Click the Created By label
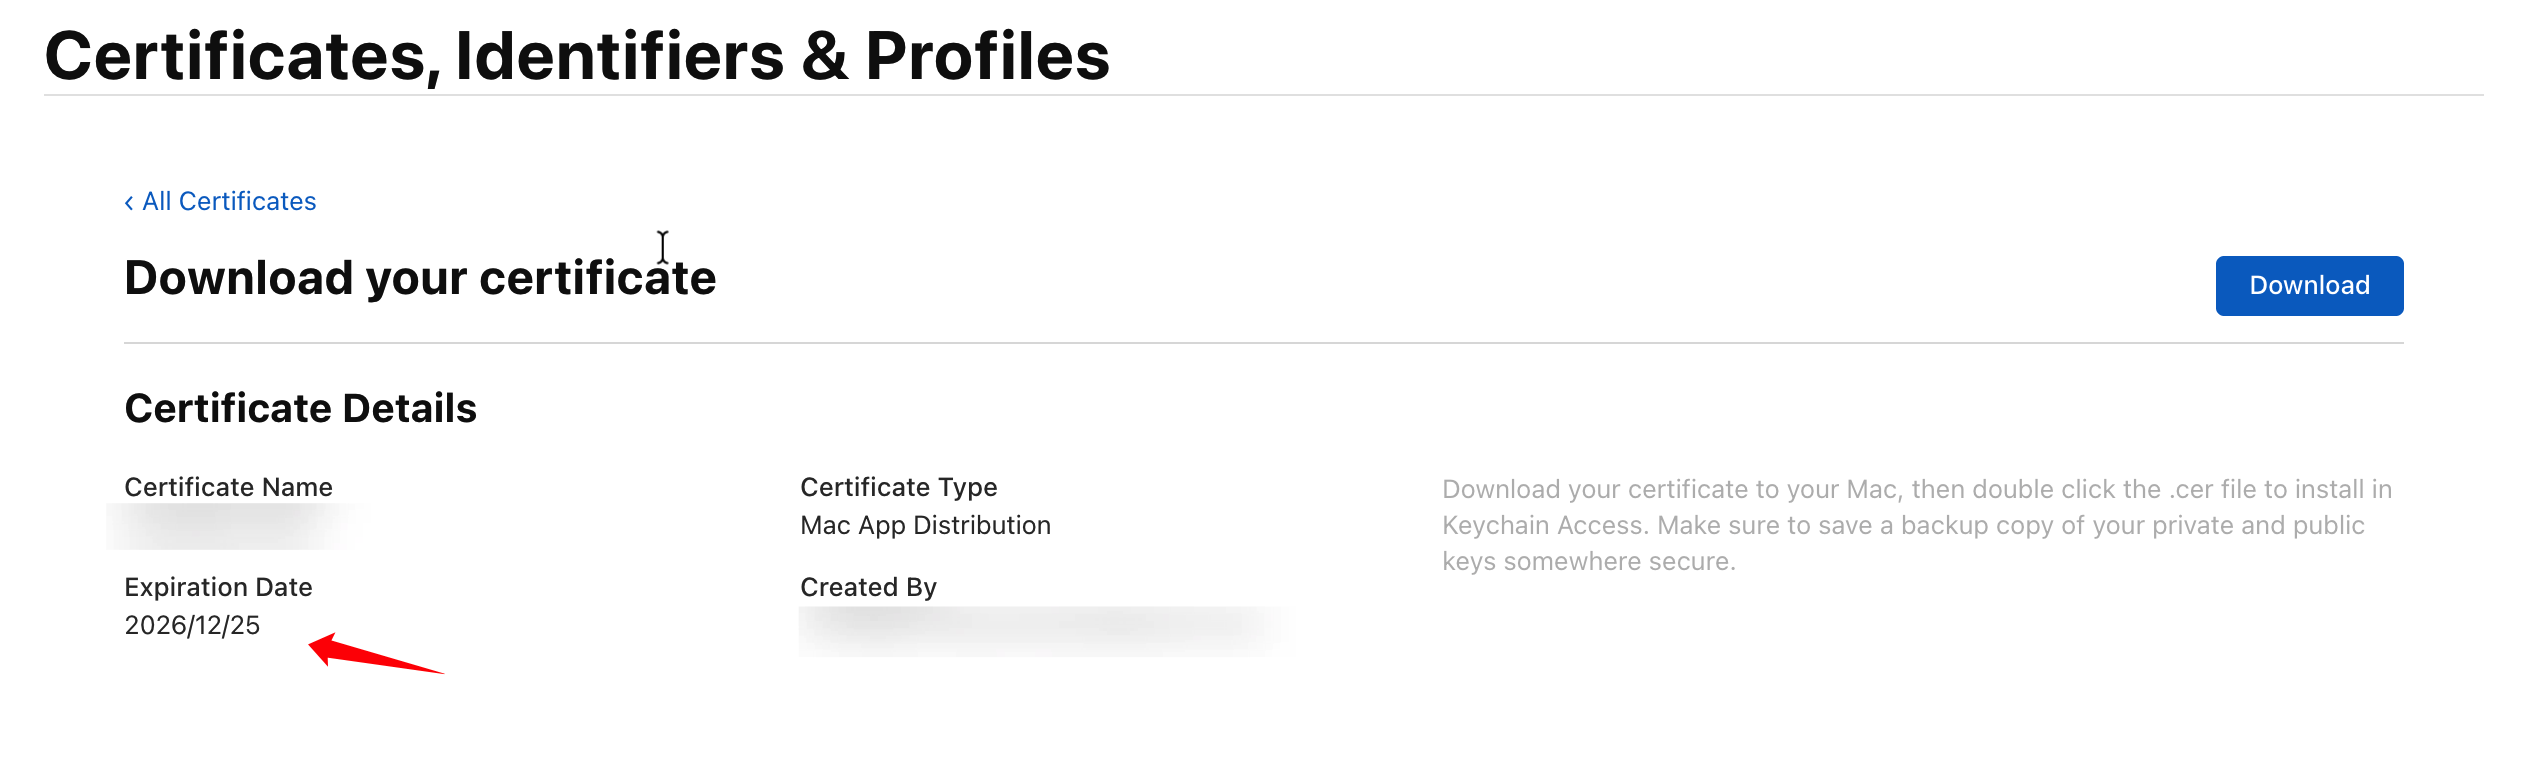This screenshot has width=2522, height=760. point(868,587)
